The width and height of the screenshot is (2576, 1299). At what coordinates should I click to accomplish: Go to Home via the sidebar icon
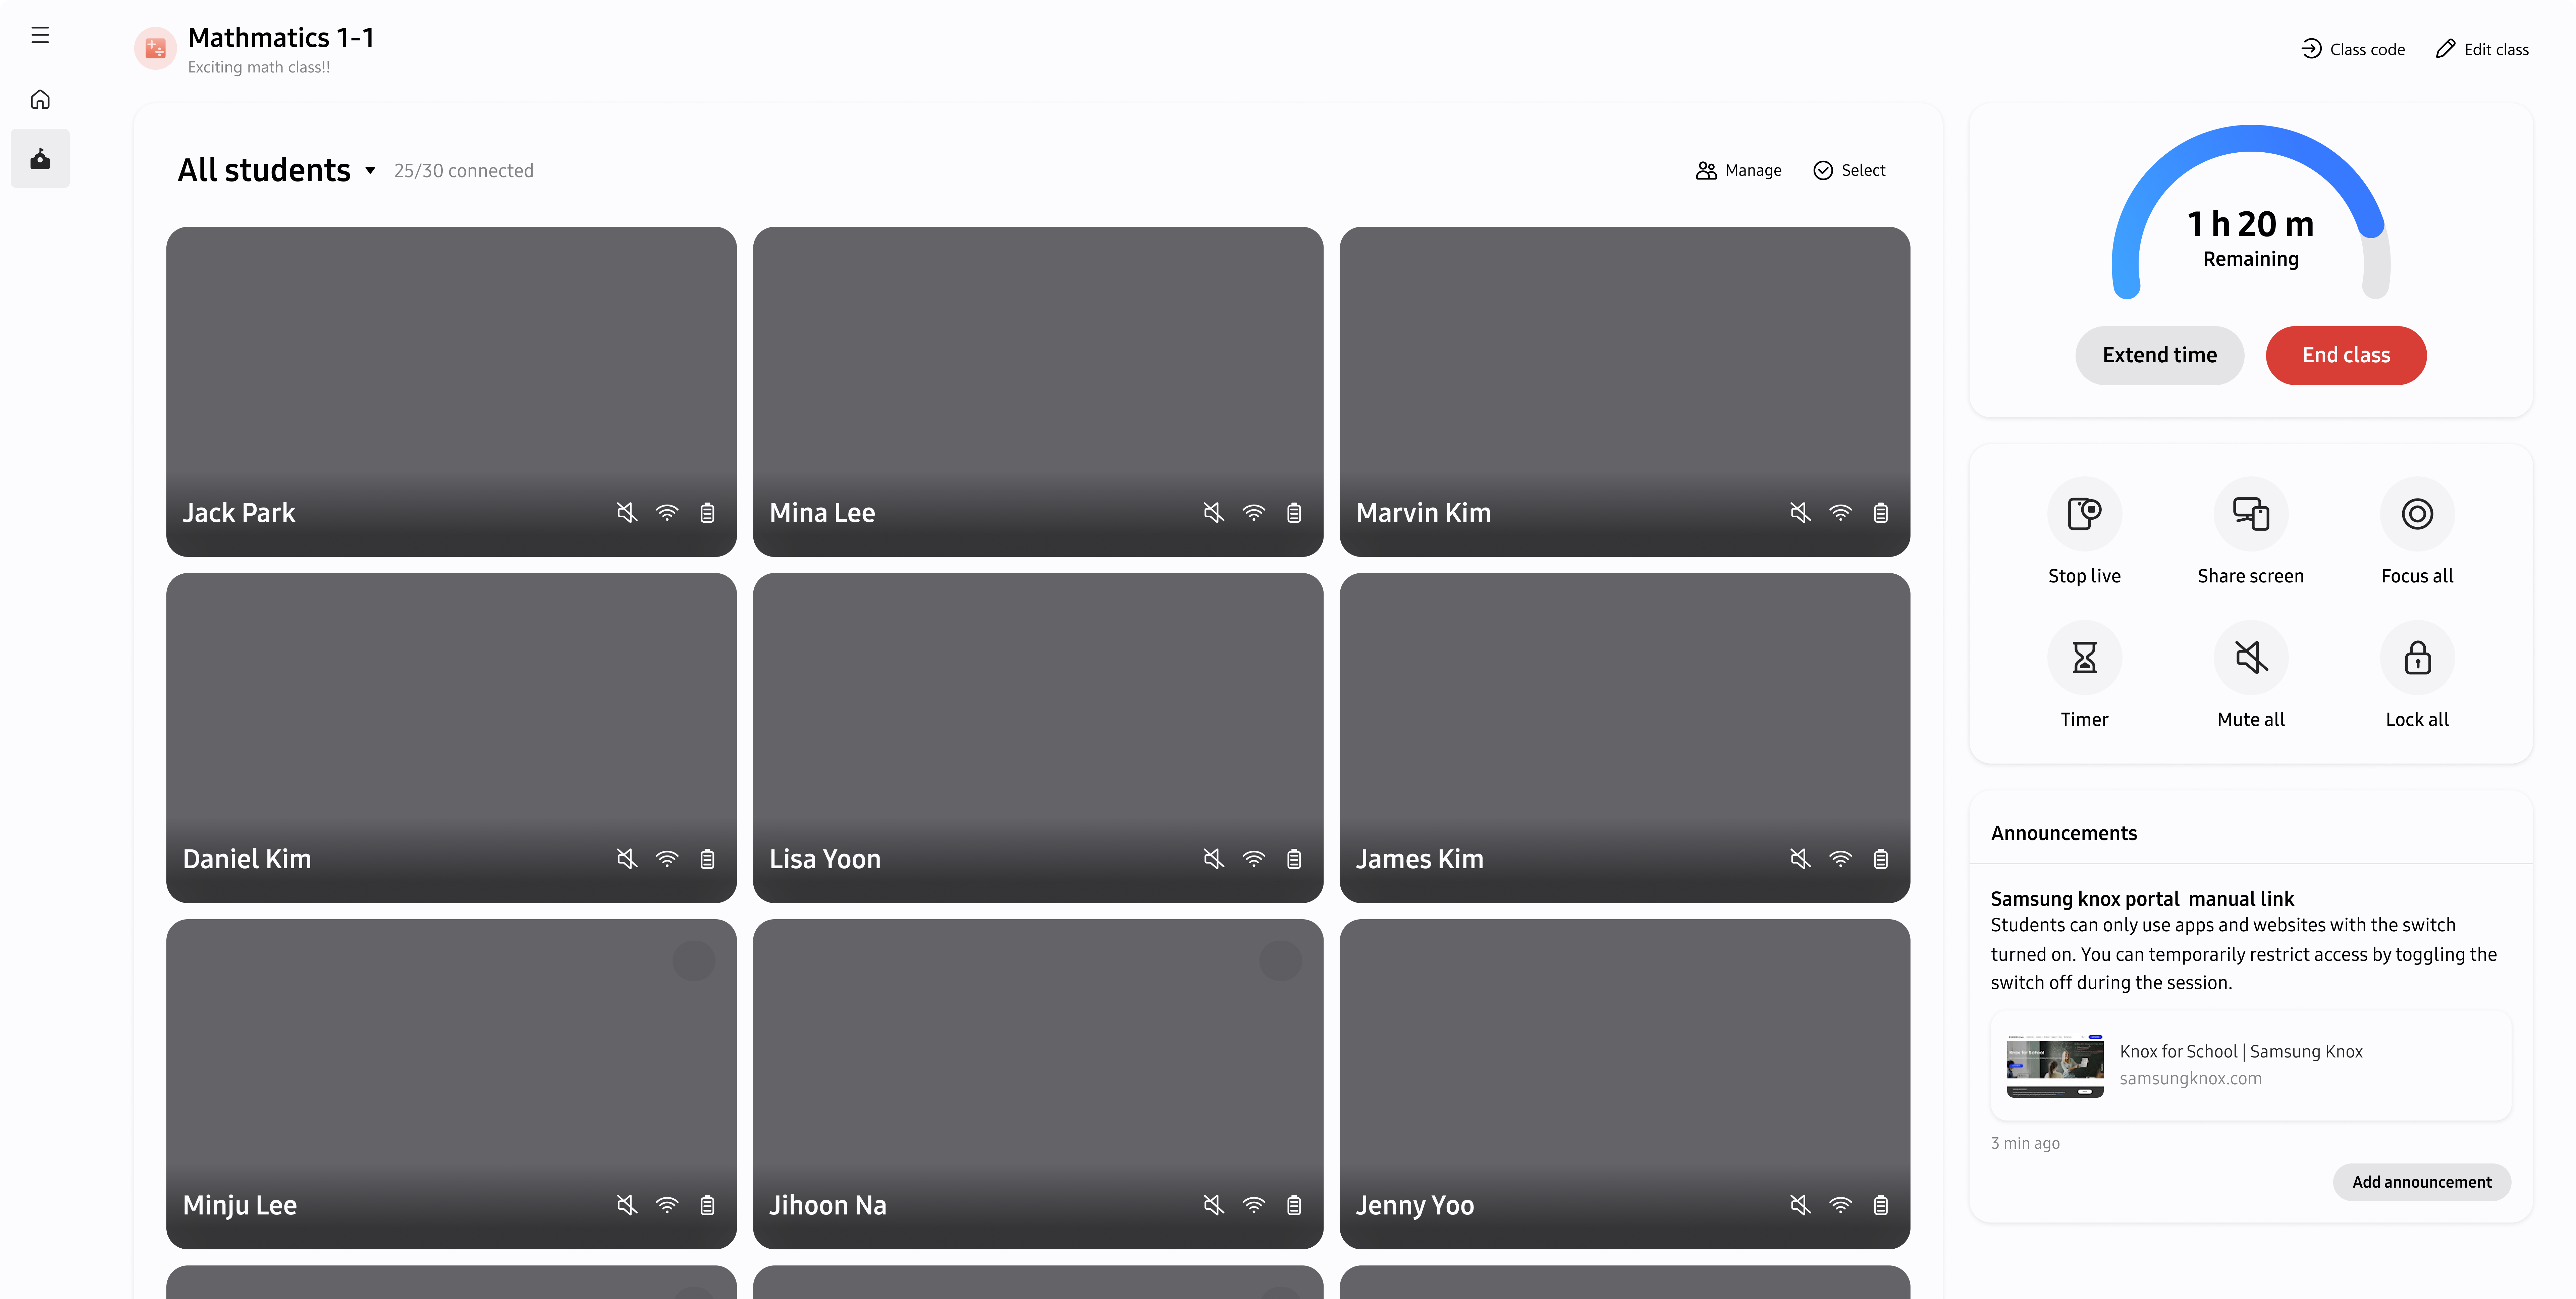point(40,99)
